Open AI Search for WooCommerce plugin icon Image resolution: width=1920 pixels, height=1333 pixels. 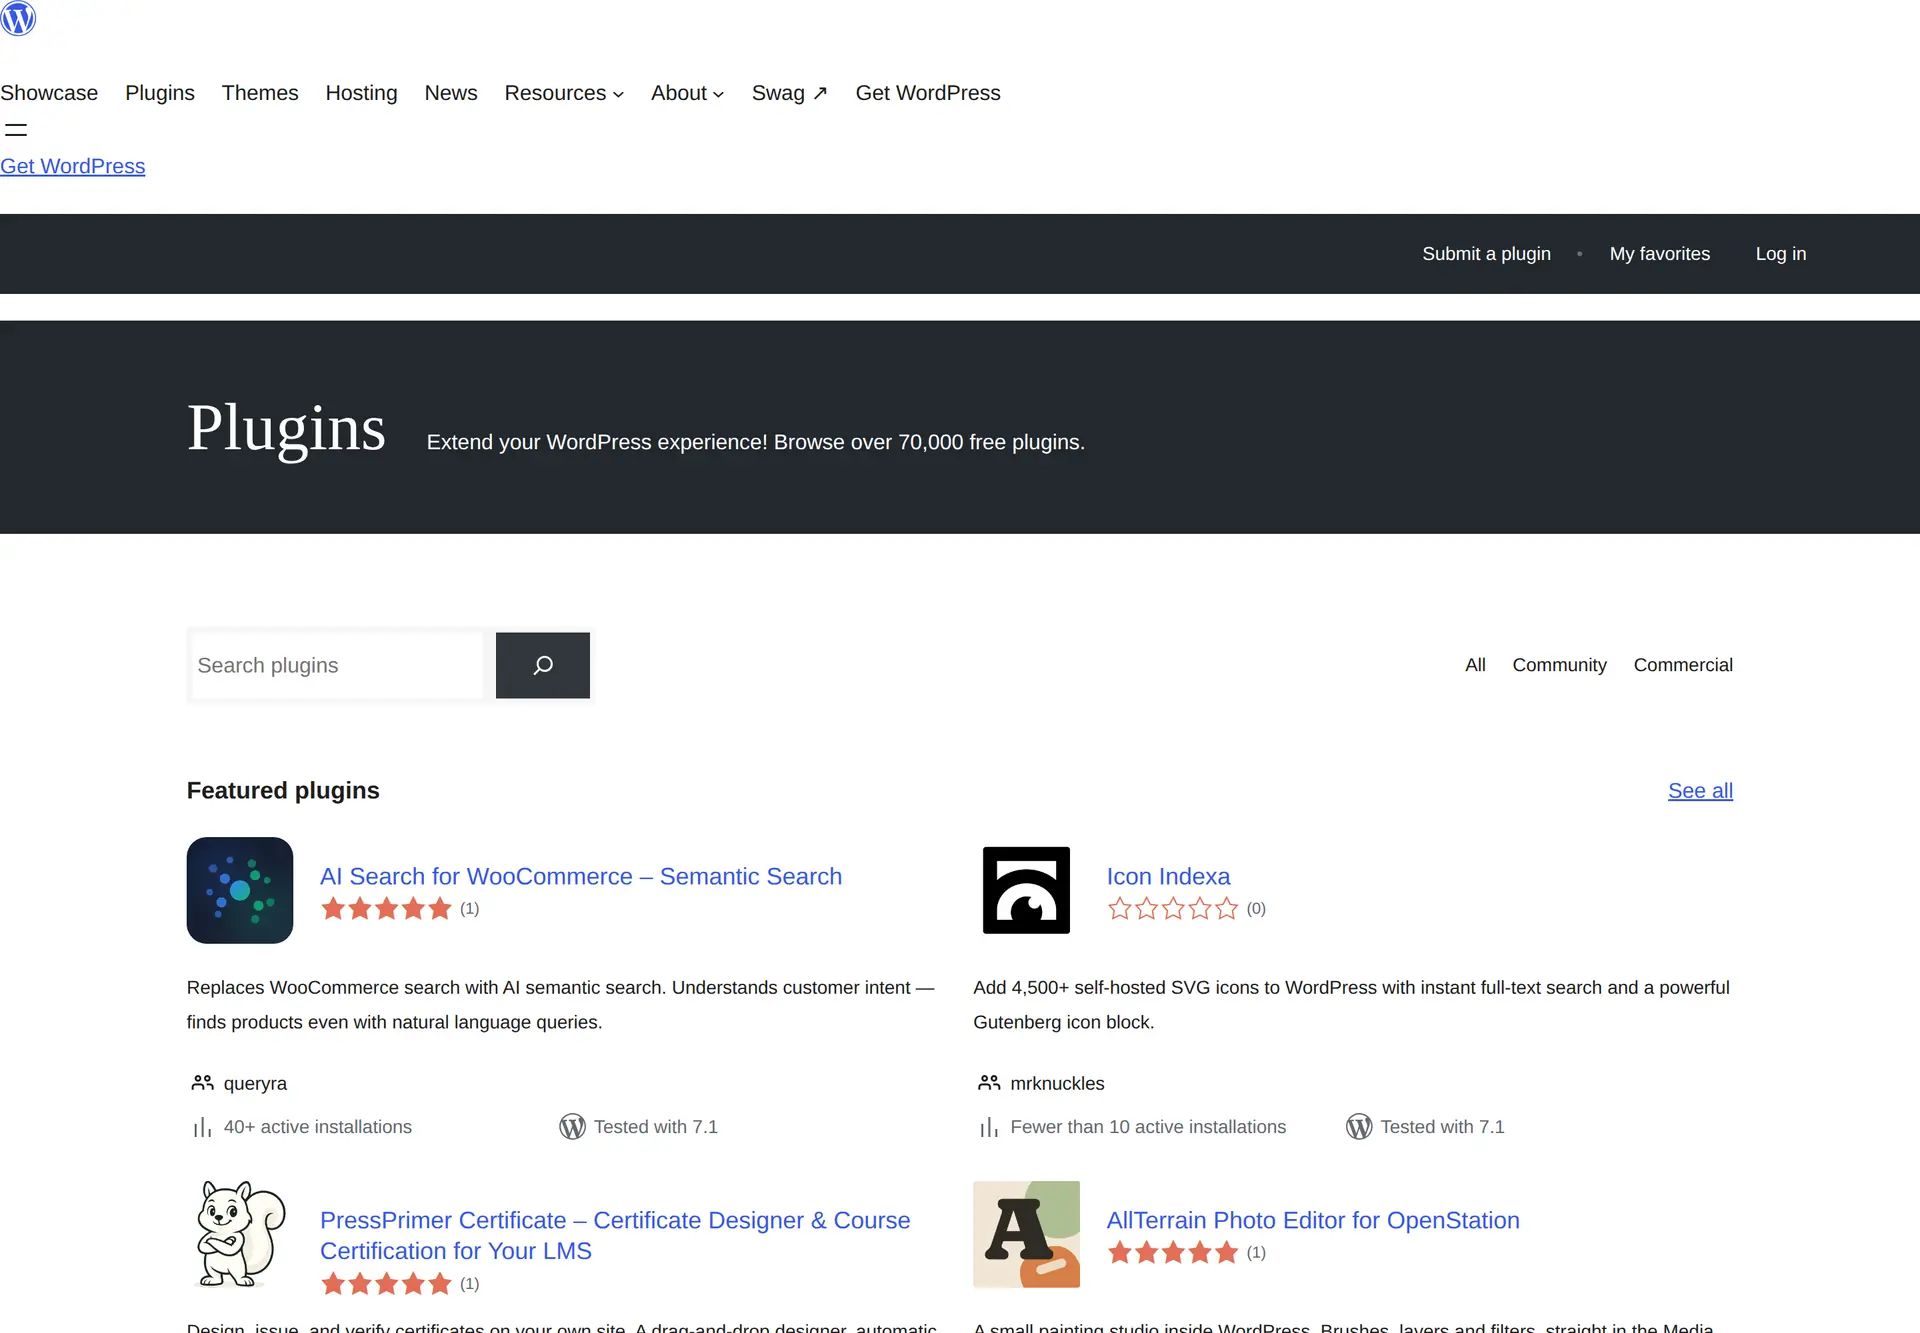[240, 890]
